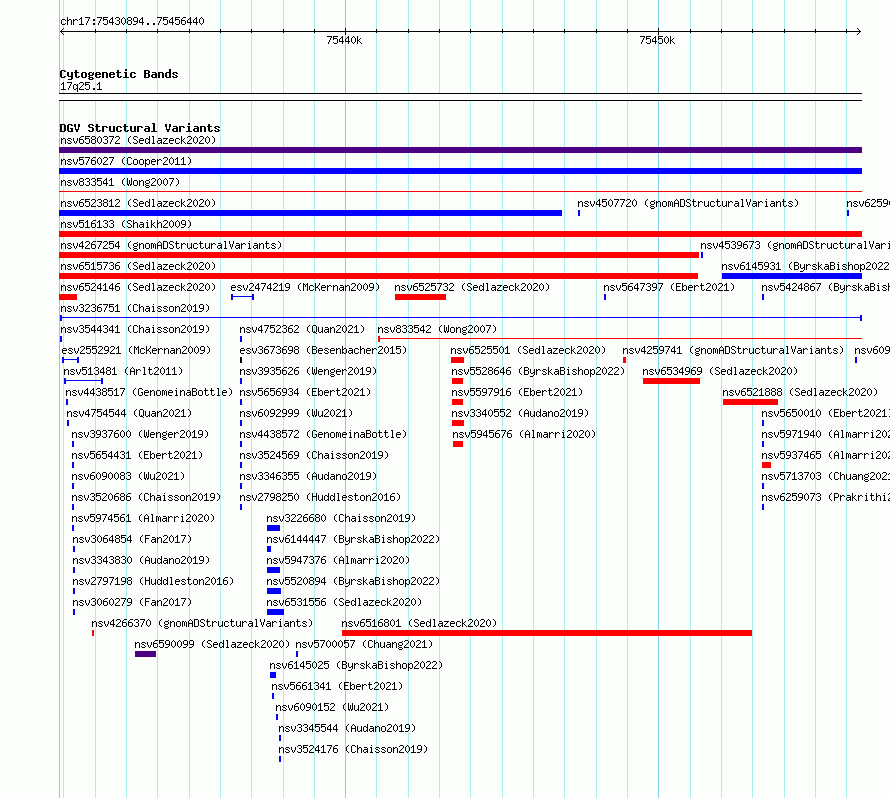This screenshot has width=890, height=798.
Task: Select nsv4267254 (gnomADStructuralVariants) label
Action: coord(171,245)
